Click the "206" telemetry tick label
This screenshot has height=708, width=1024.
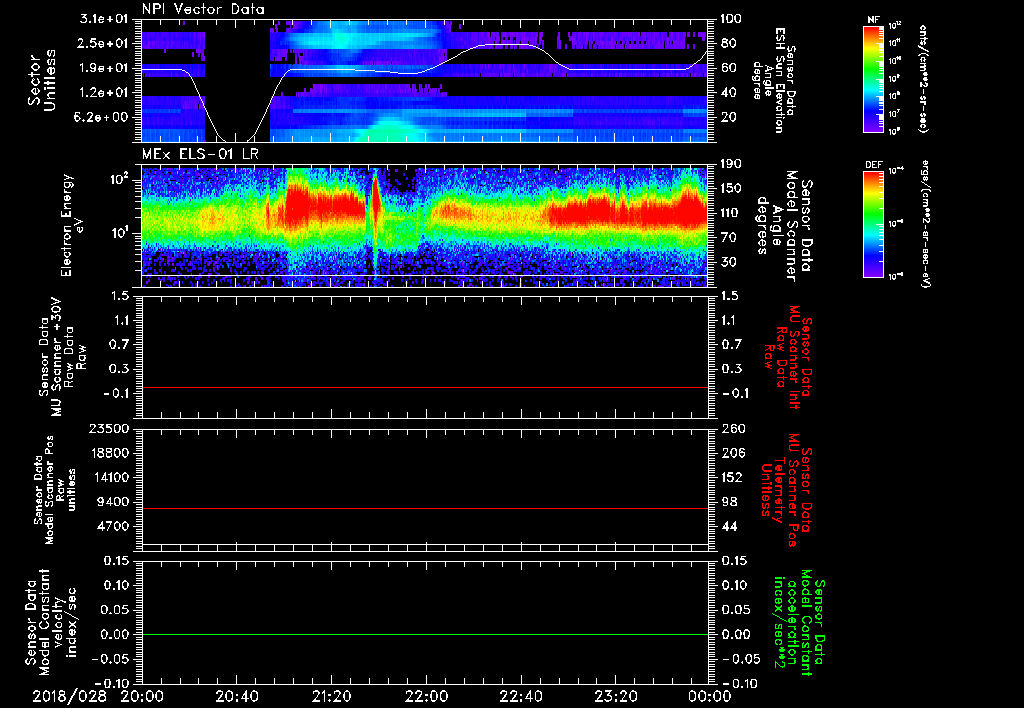[x=731, y=453]
